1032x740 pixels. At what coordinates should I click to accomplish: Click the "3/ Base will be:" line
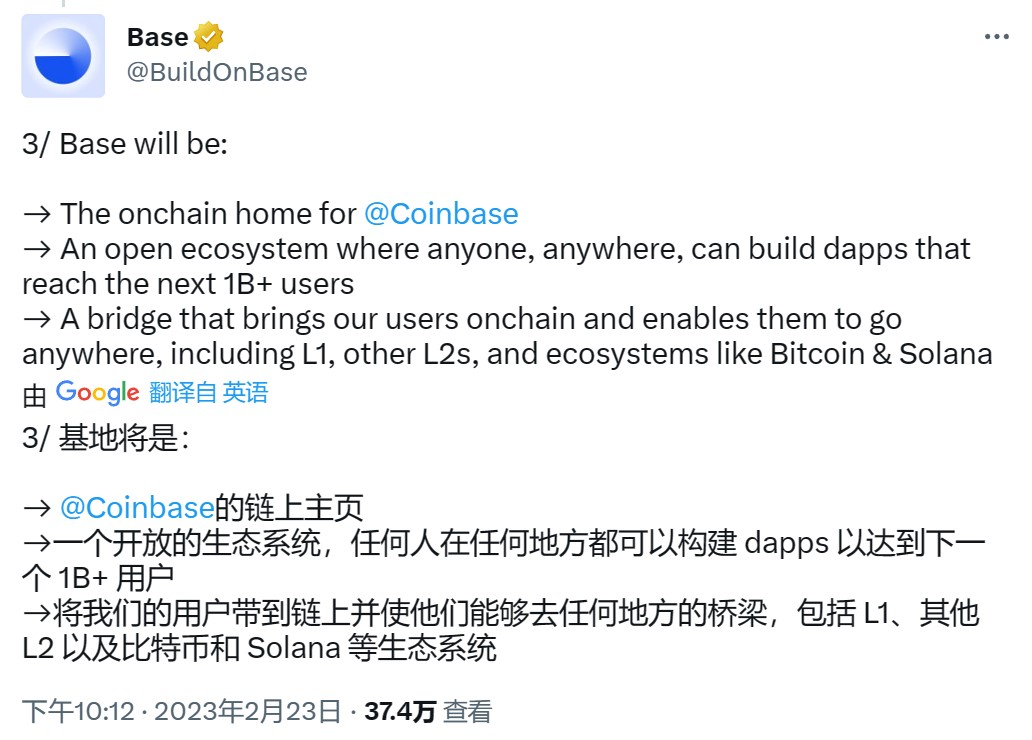click(x=127, y=143)
